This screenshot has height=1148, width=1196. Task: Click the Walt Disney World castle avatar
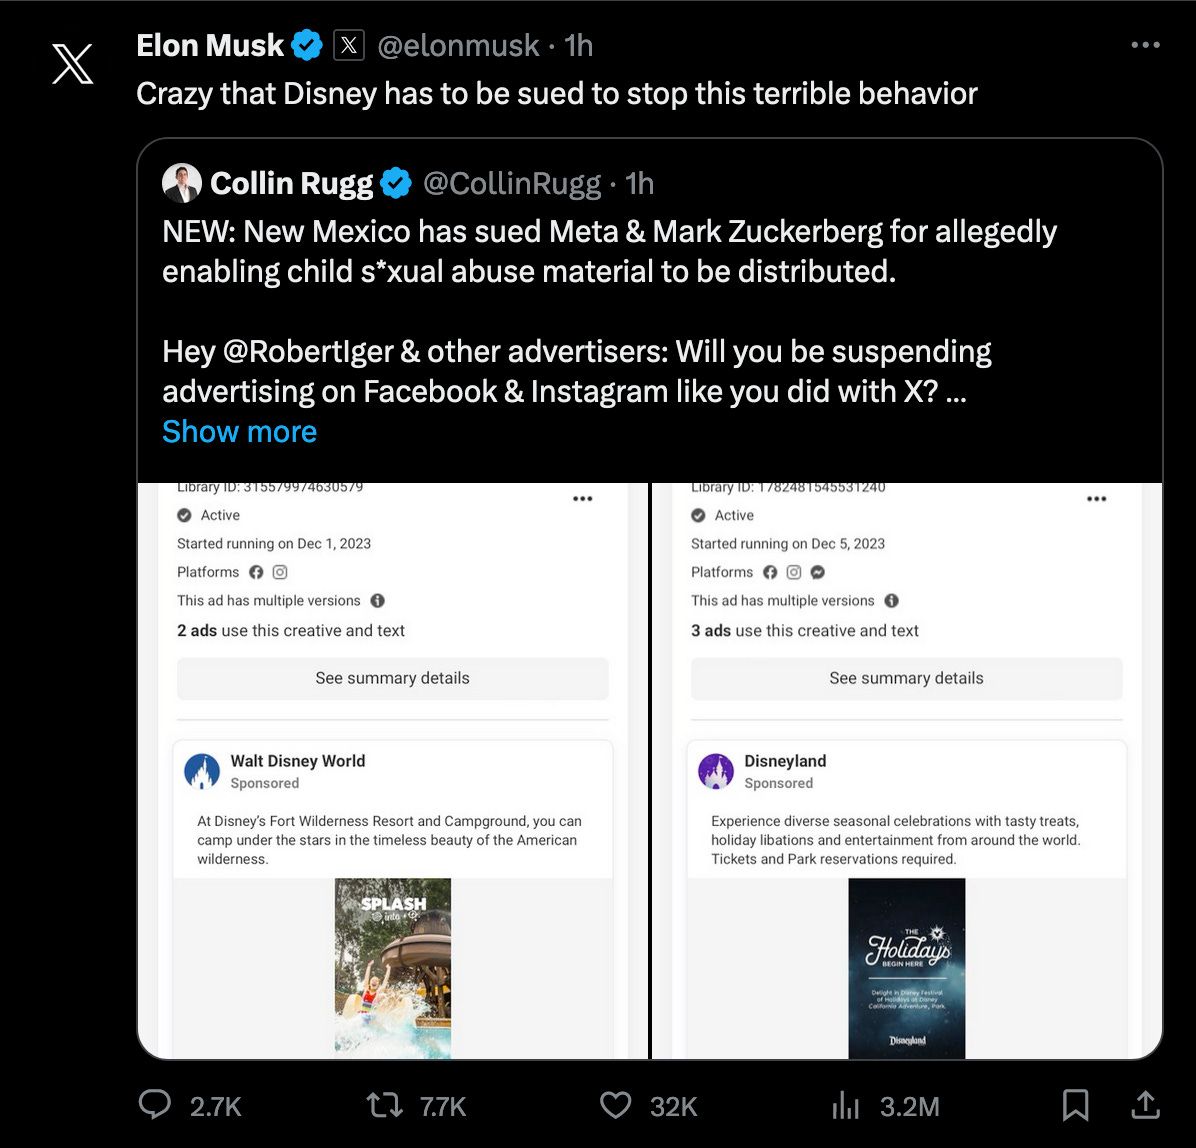coord(203,771)
